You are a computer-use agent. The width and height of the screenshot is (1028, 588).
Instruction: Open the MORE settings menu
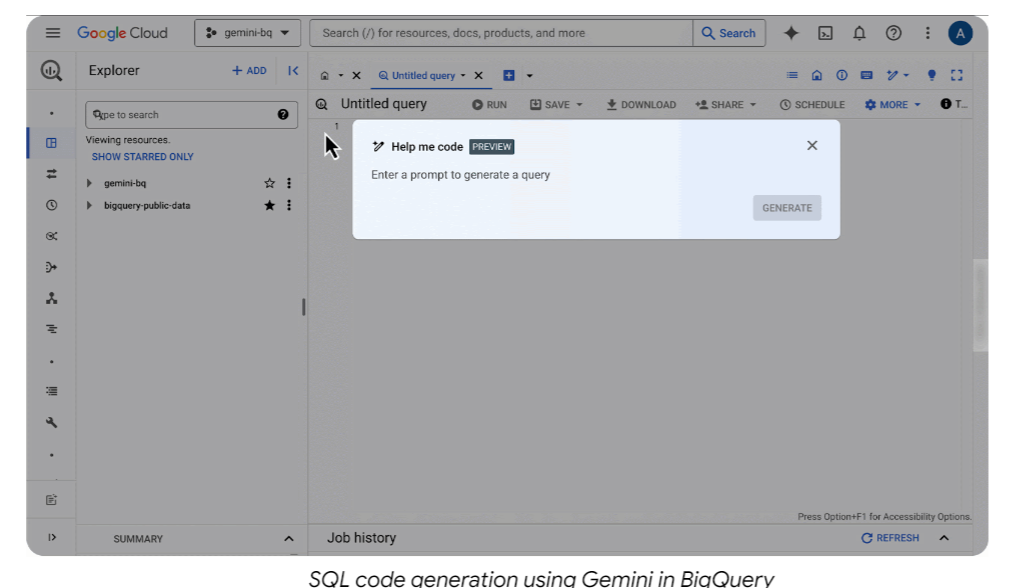tap(892, 105)
